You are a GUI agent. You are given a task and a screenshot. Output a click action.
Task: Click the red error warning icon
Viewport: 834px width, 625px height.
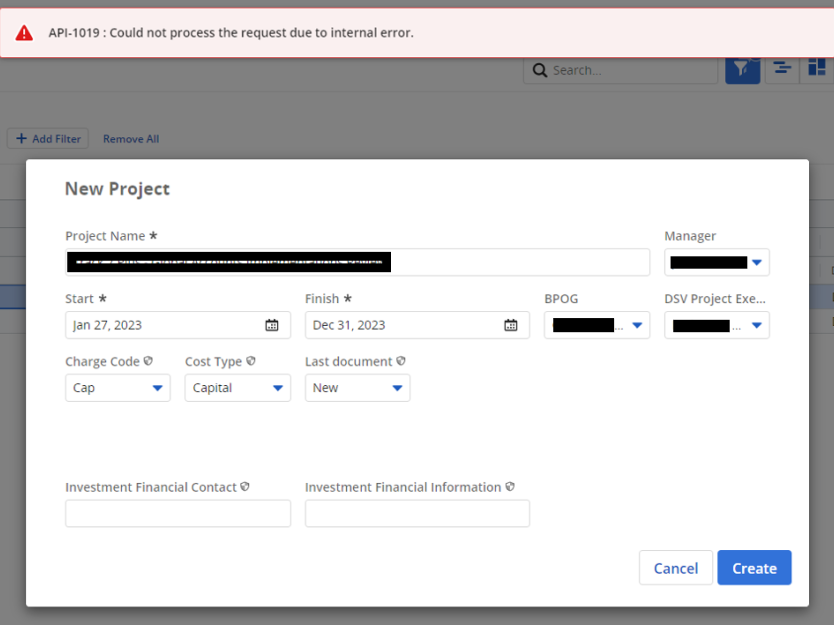pos(24,33)
